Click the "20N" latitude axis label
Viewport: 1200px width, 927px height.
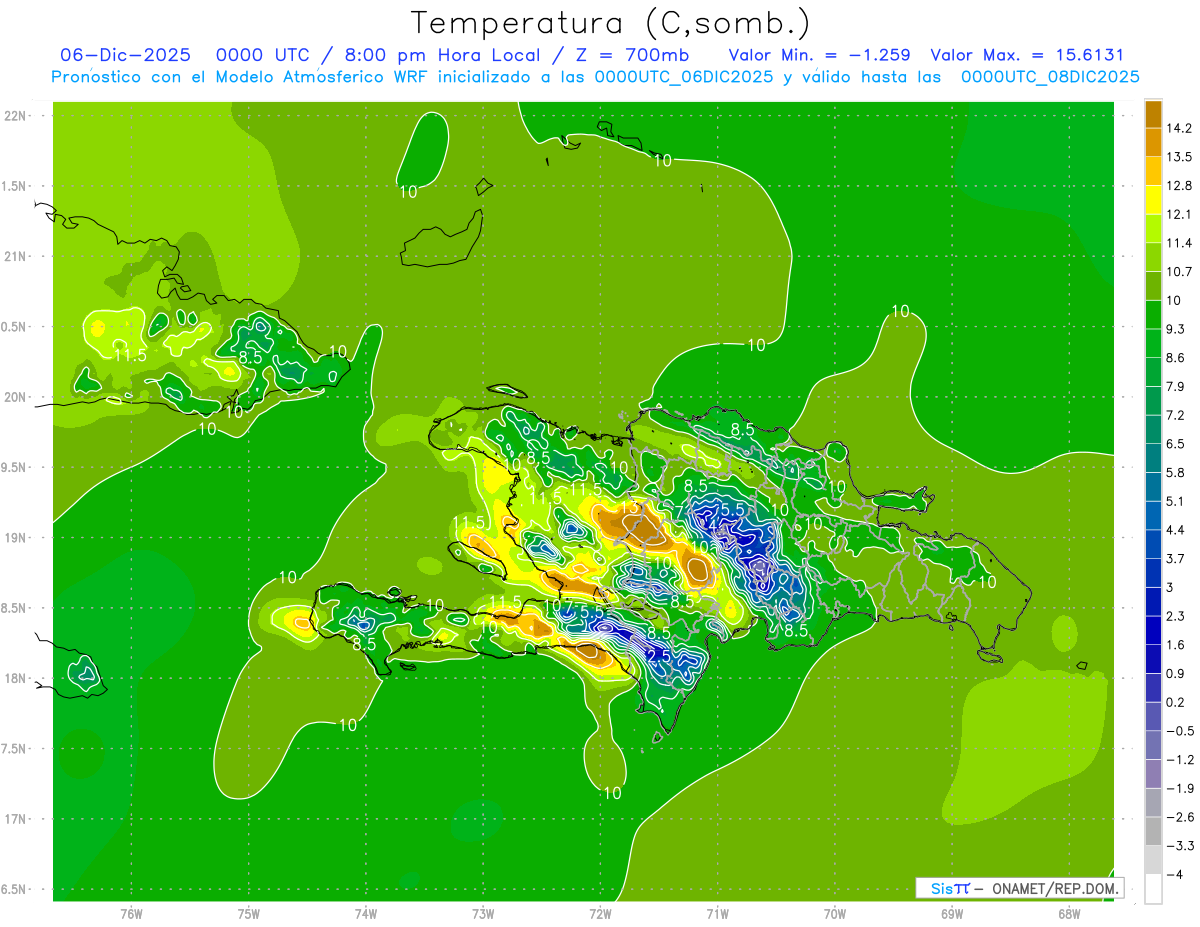tap(16, 397)
